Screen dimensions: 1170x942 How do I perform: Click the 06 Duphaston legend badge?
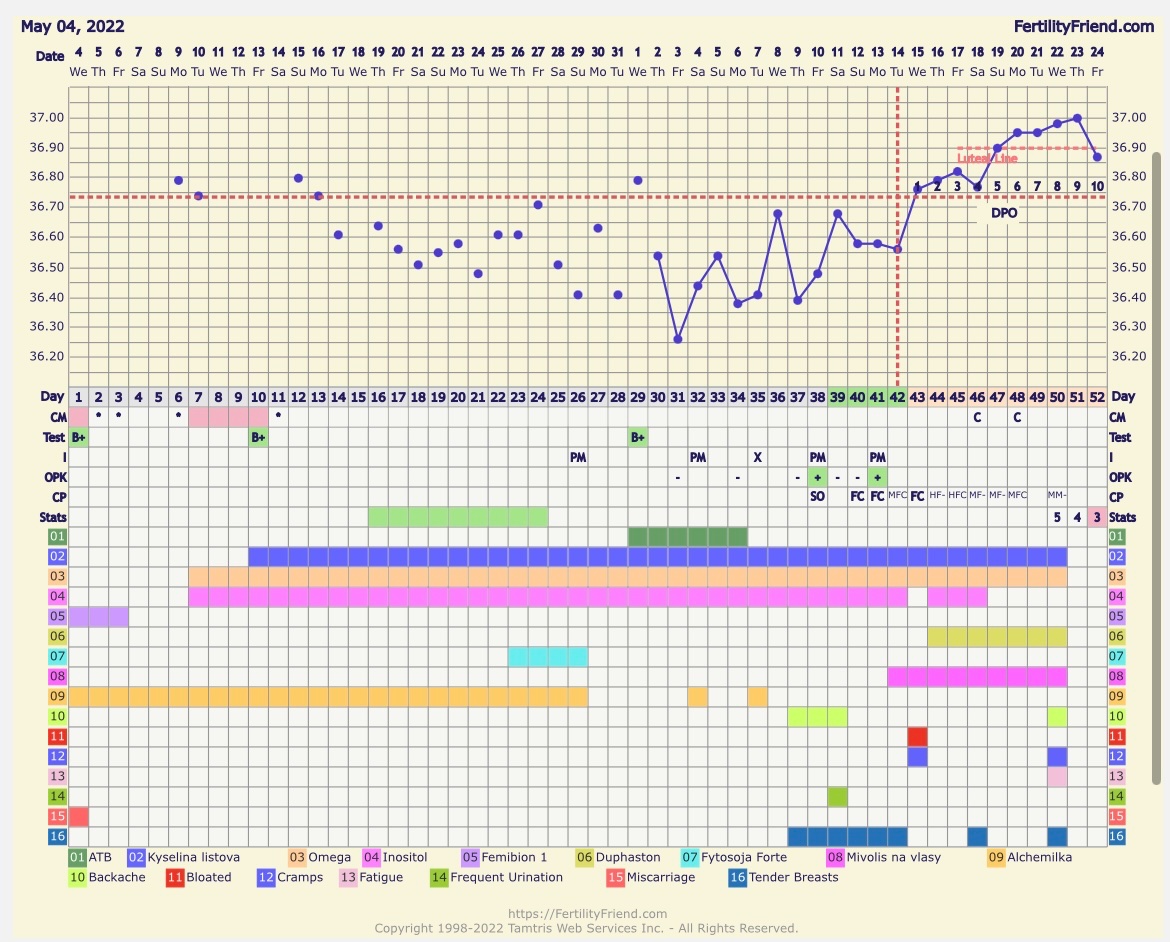(x=585, y=857)
